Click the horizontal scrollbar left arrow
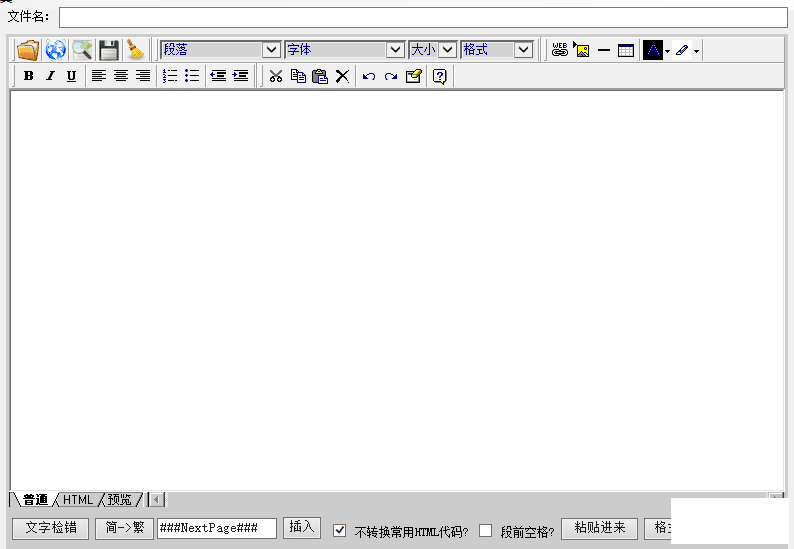 pyautogui.click(x=156, y=500)
